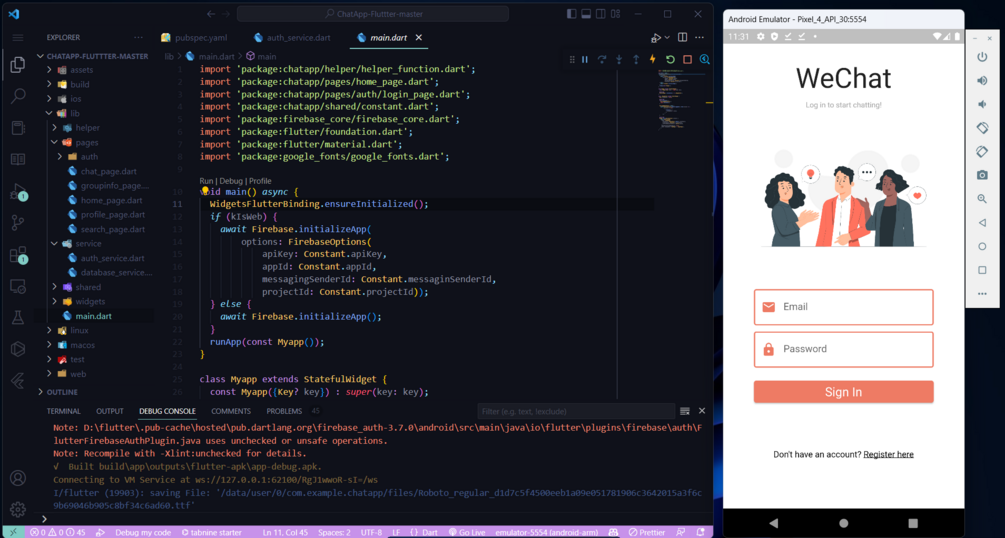Toggle the yellow lightbulb code action
The width and height of the screenshot is (1005, 538).
click(205, 190)
